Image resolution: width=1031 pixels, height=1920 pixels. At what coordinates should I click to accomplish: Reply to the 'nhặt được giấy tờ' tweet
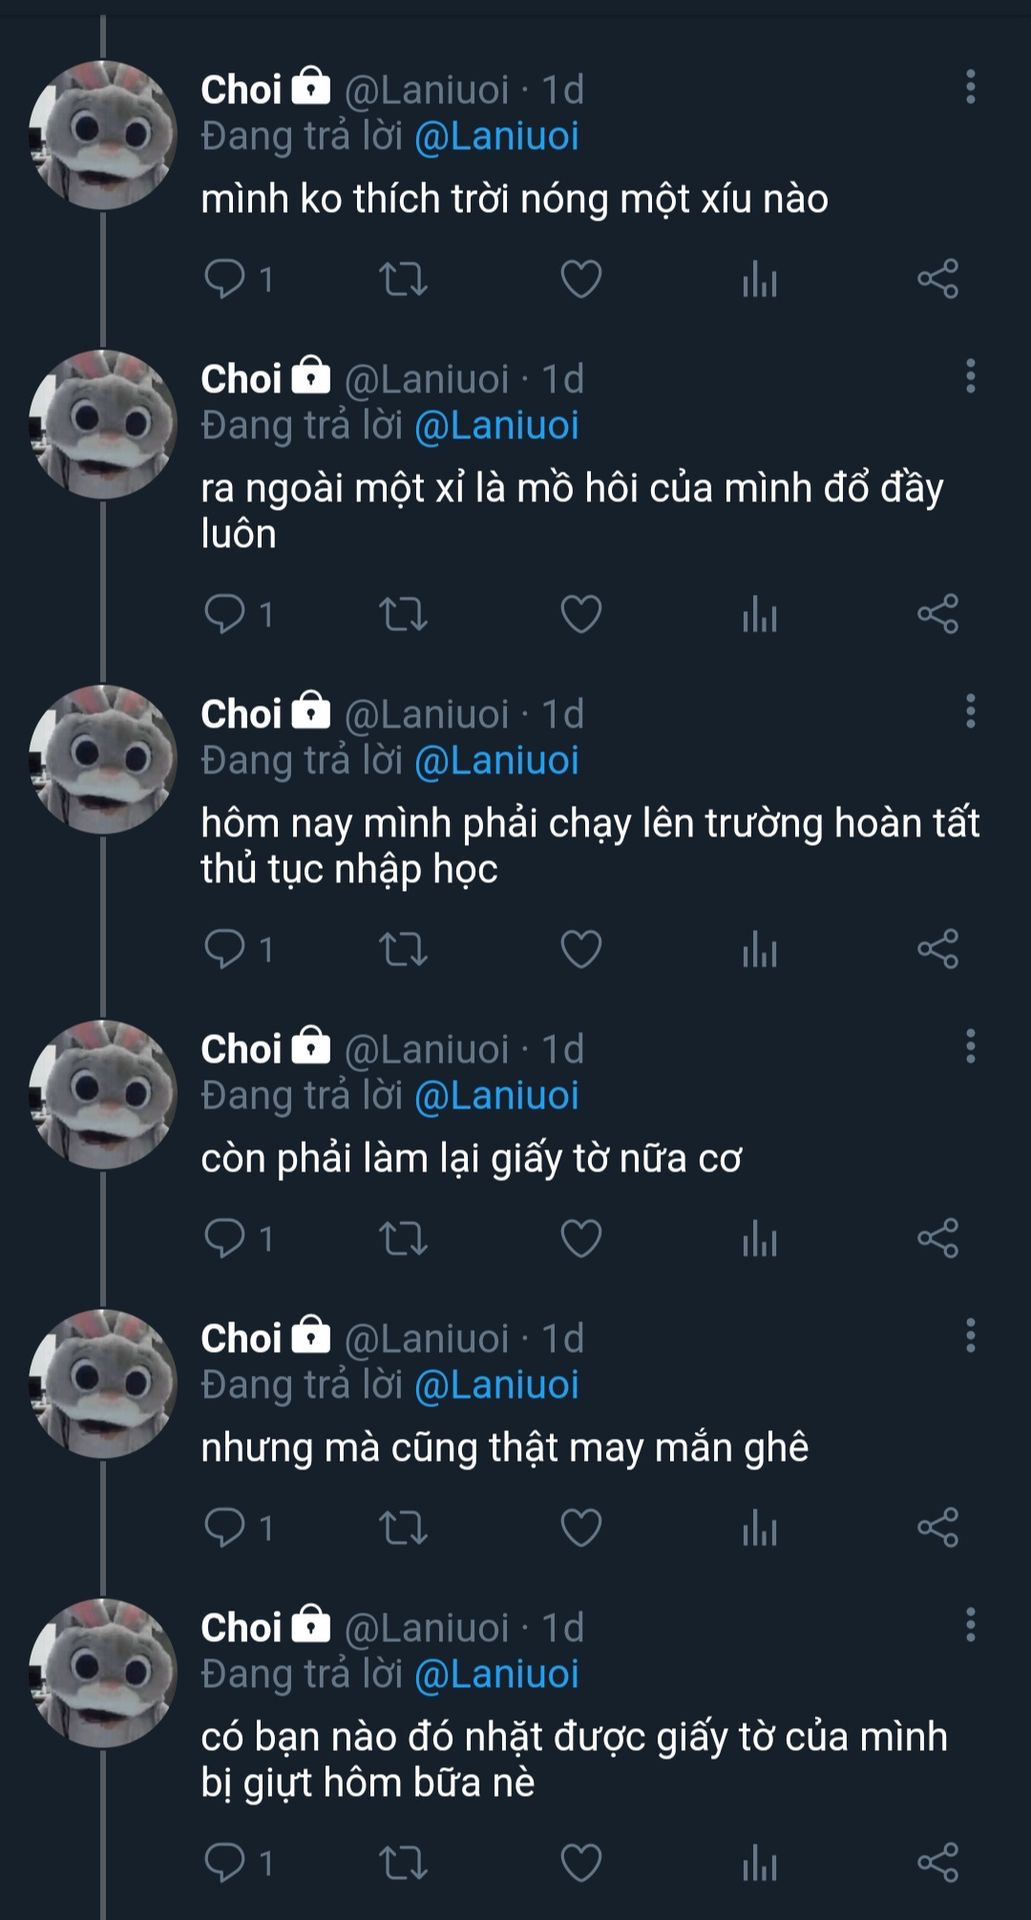[225, 1863]
